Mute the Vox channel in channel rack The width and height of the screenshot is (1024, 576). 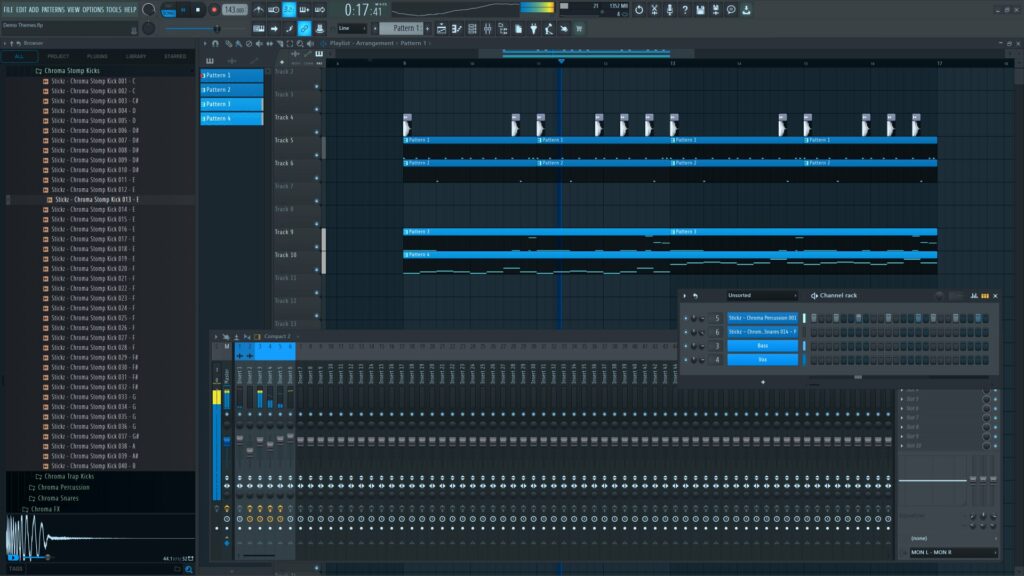[686, 360]
